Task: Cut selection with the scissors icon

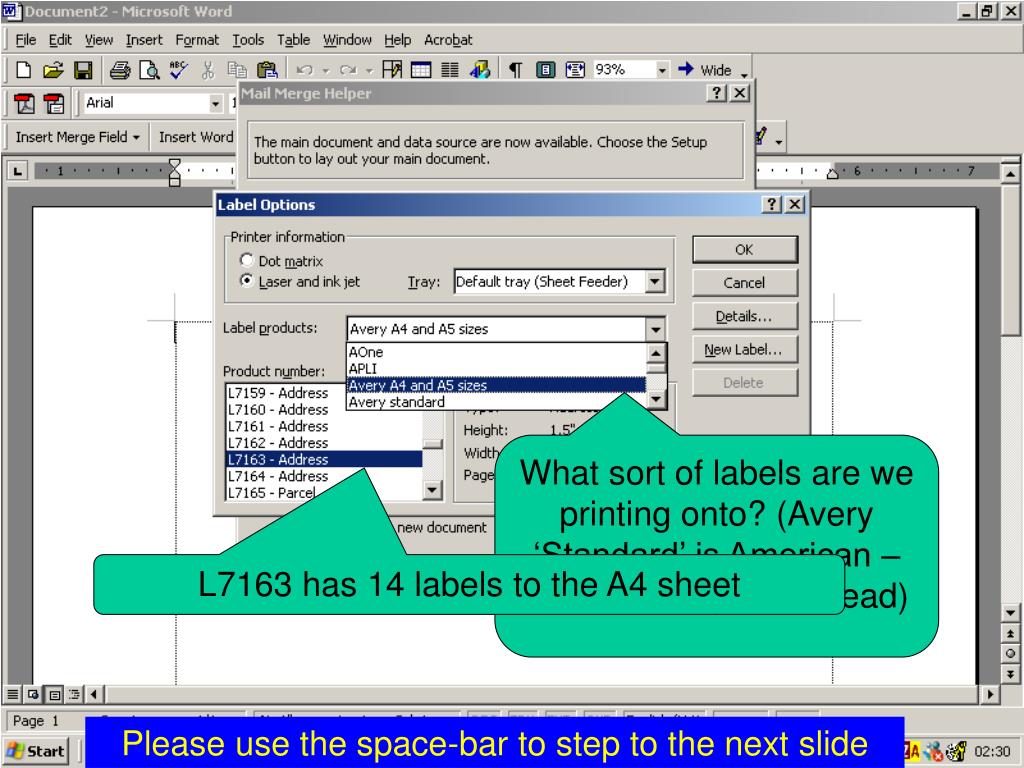Action: (208, 70)
